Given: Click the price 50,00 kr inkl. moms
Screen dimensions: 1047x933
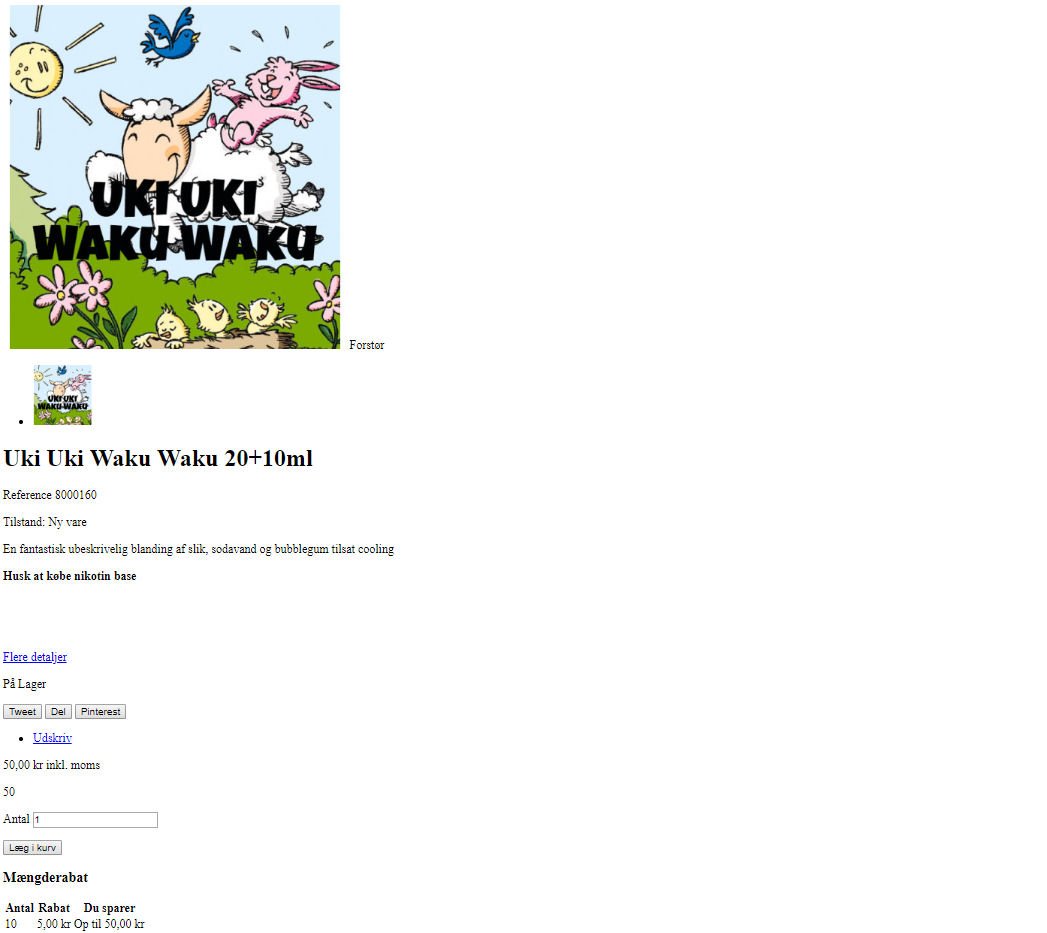Looking at the screenshot, I should coord(51,765).
